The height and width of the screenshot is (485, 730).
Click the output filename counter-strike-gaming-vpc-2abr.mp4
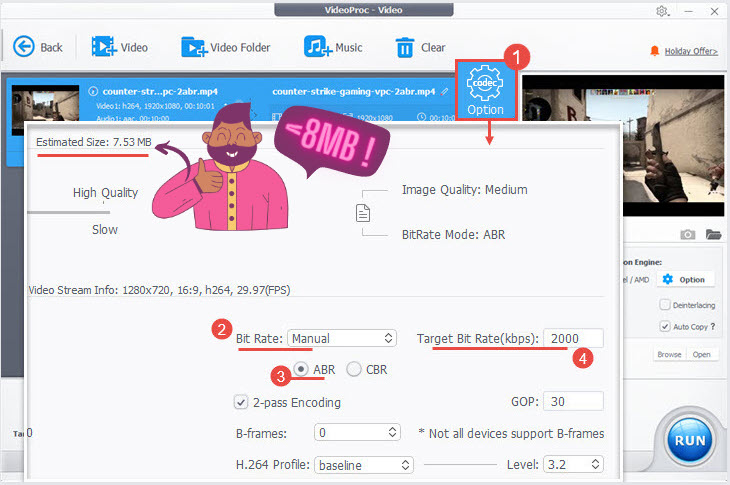(x=354, y=91)
